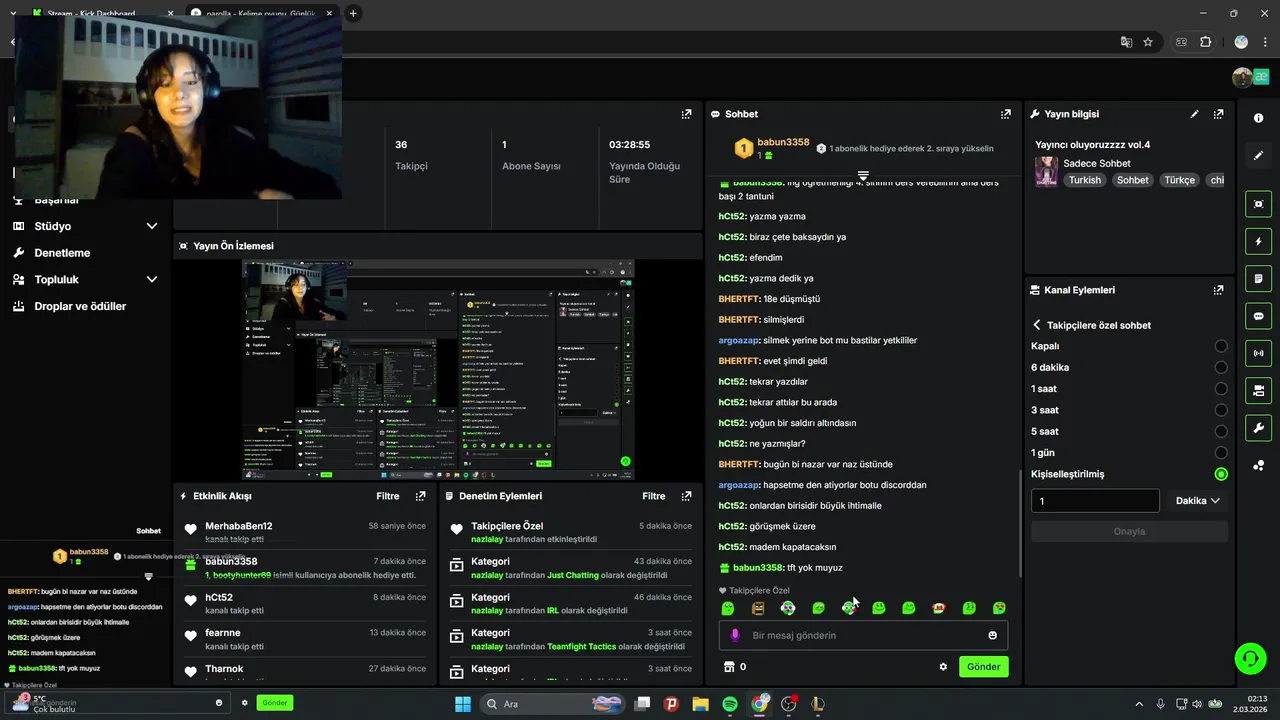The height and width of the screenshot is (720, 1280).
Task: Click the Sohbet tag chip
Action: 1133,180
